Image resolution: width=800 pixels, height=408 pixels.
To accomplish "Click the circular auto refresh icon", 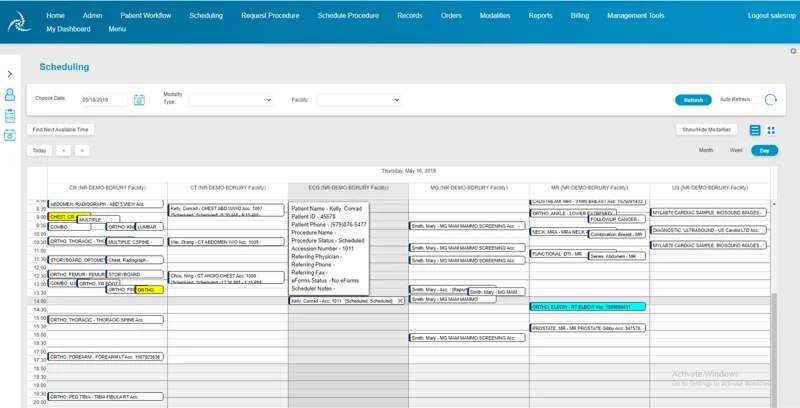I will pyautogui.click(x=771, y=100).
